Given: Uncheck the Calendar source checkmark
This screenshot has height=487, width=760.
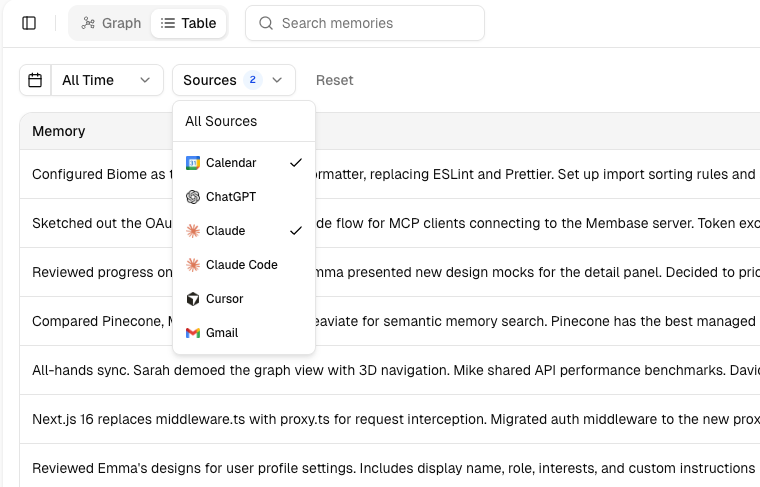Looking at the screenshot, I should (x=295, y=163).
